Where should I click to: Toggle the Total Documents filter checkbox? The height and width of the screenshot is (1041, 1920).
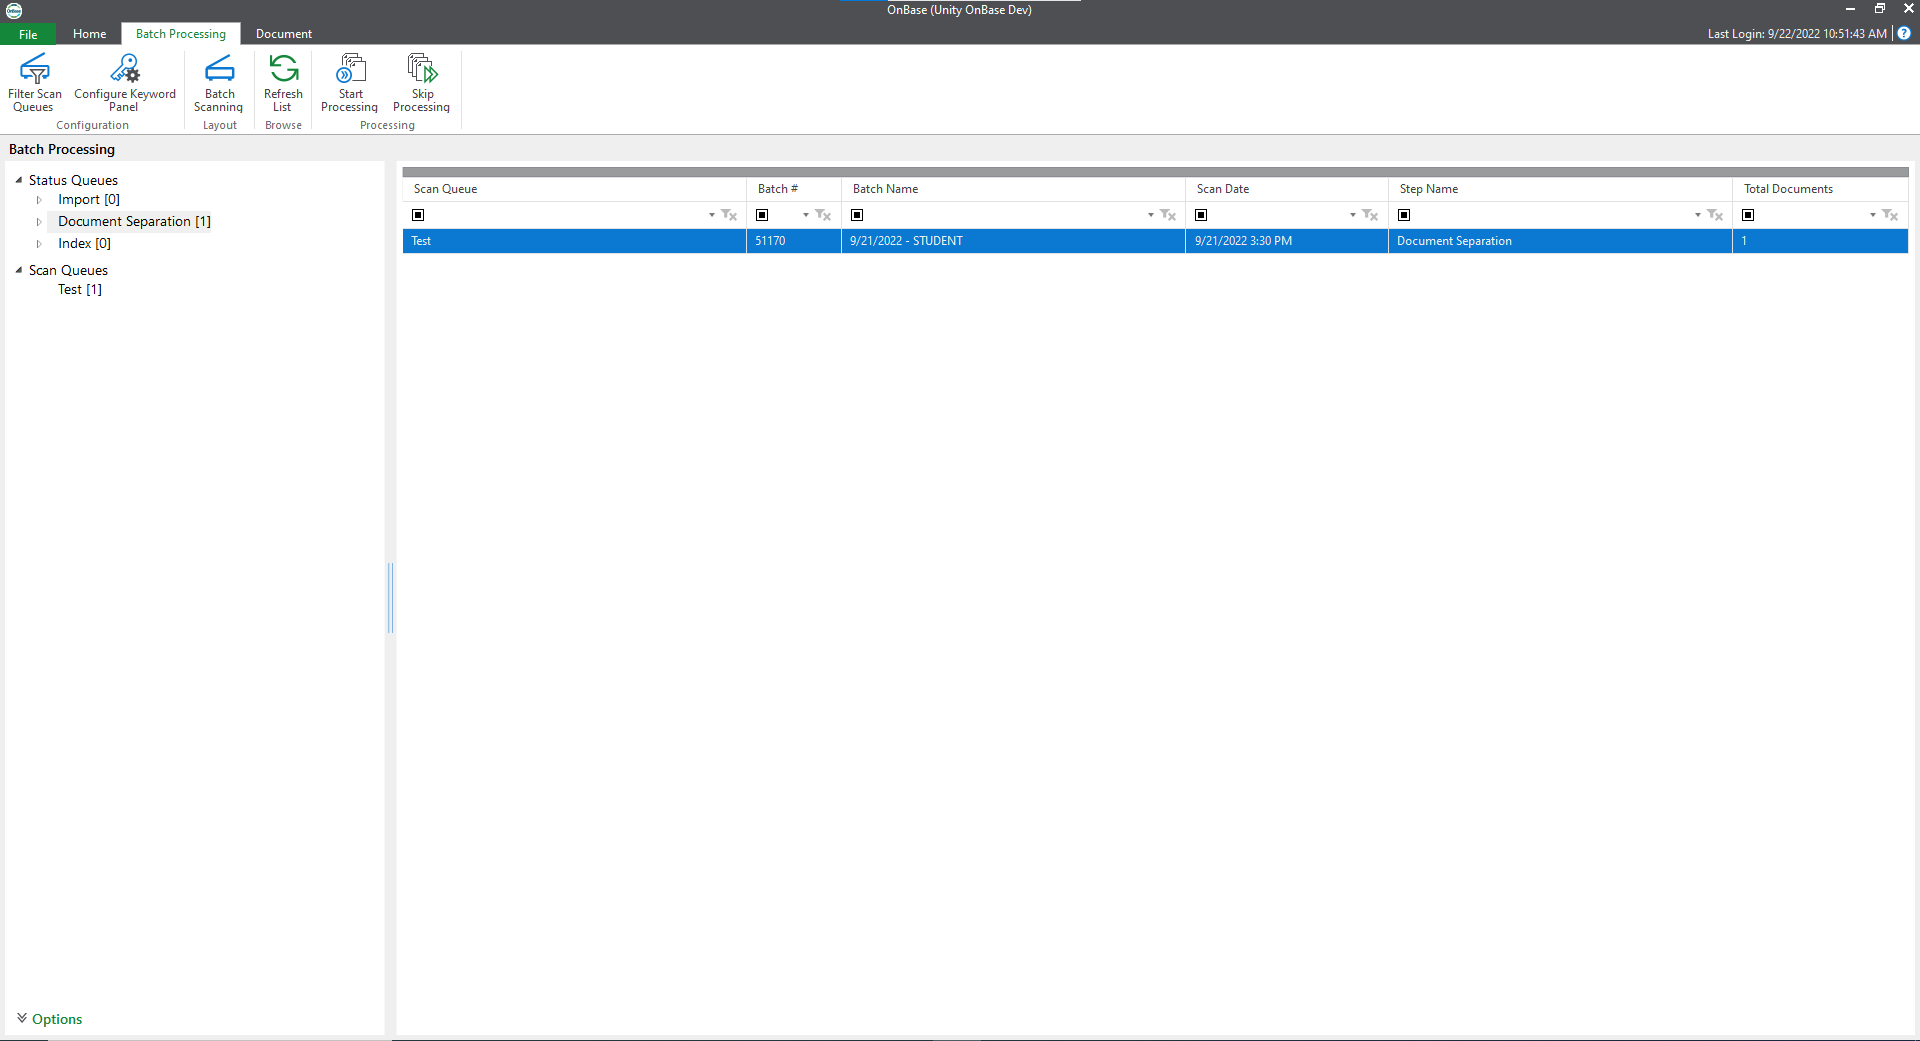click(x=1748, y=215)
